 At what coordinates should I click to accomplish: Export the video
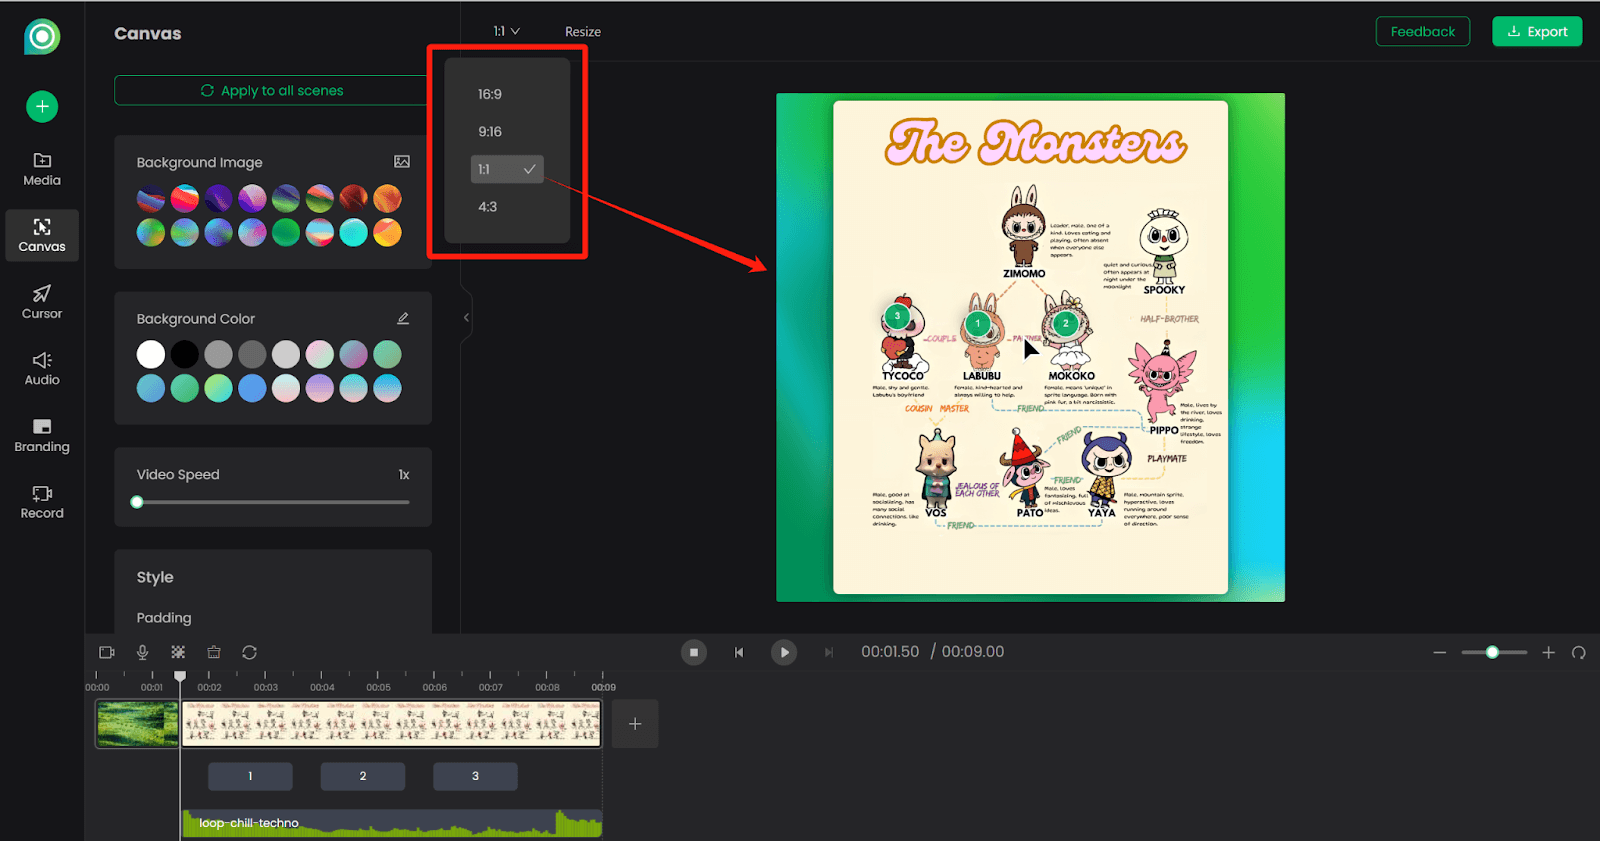click(x=1537, y=31)
